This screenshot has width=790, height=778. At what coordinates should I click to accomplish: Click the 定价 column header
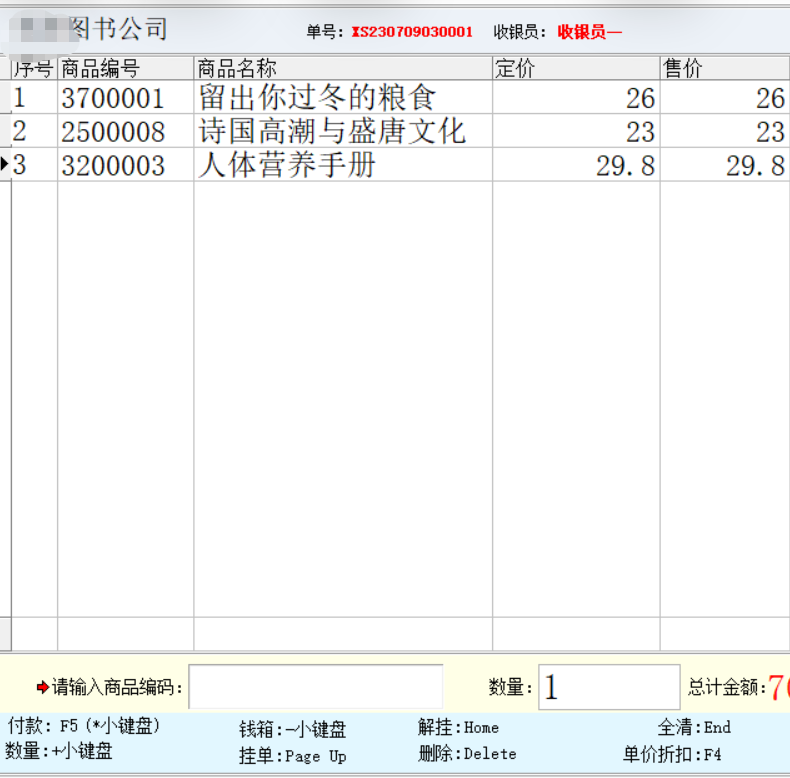tap(576, 68)
